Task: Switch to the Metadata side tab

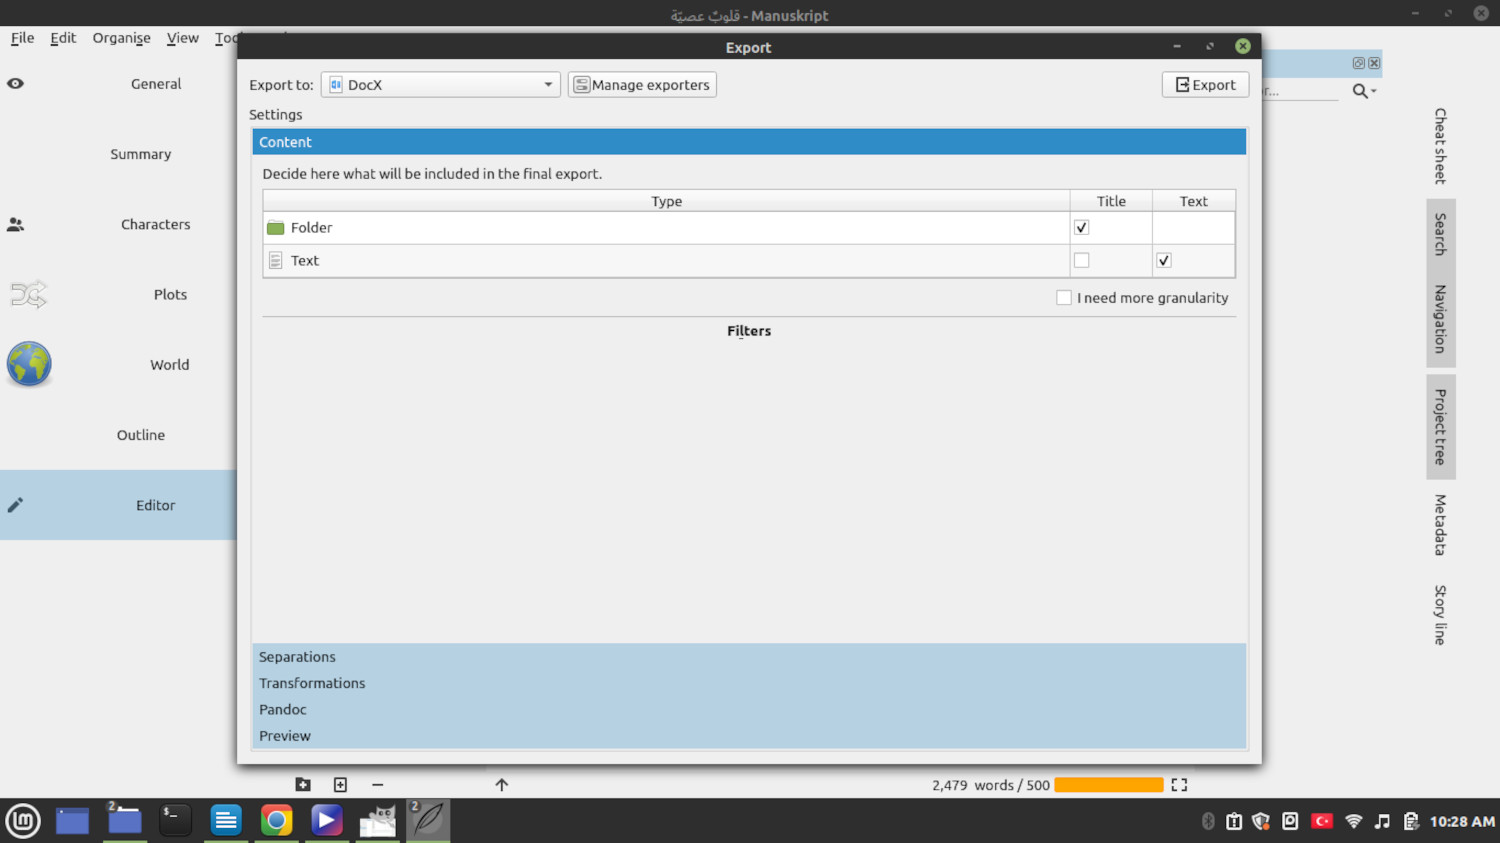Action: (x=1440, y=525)
